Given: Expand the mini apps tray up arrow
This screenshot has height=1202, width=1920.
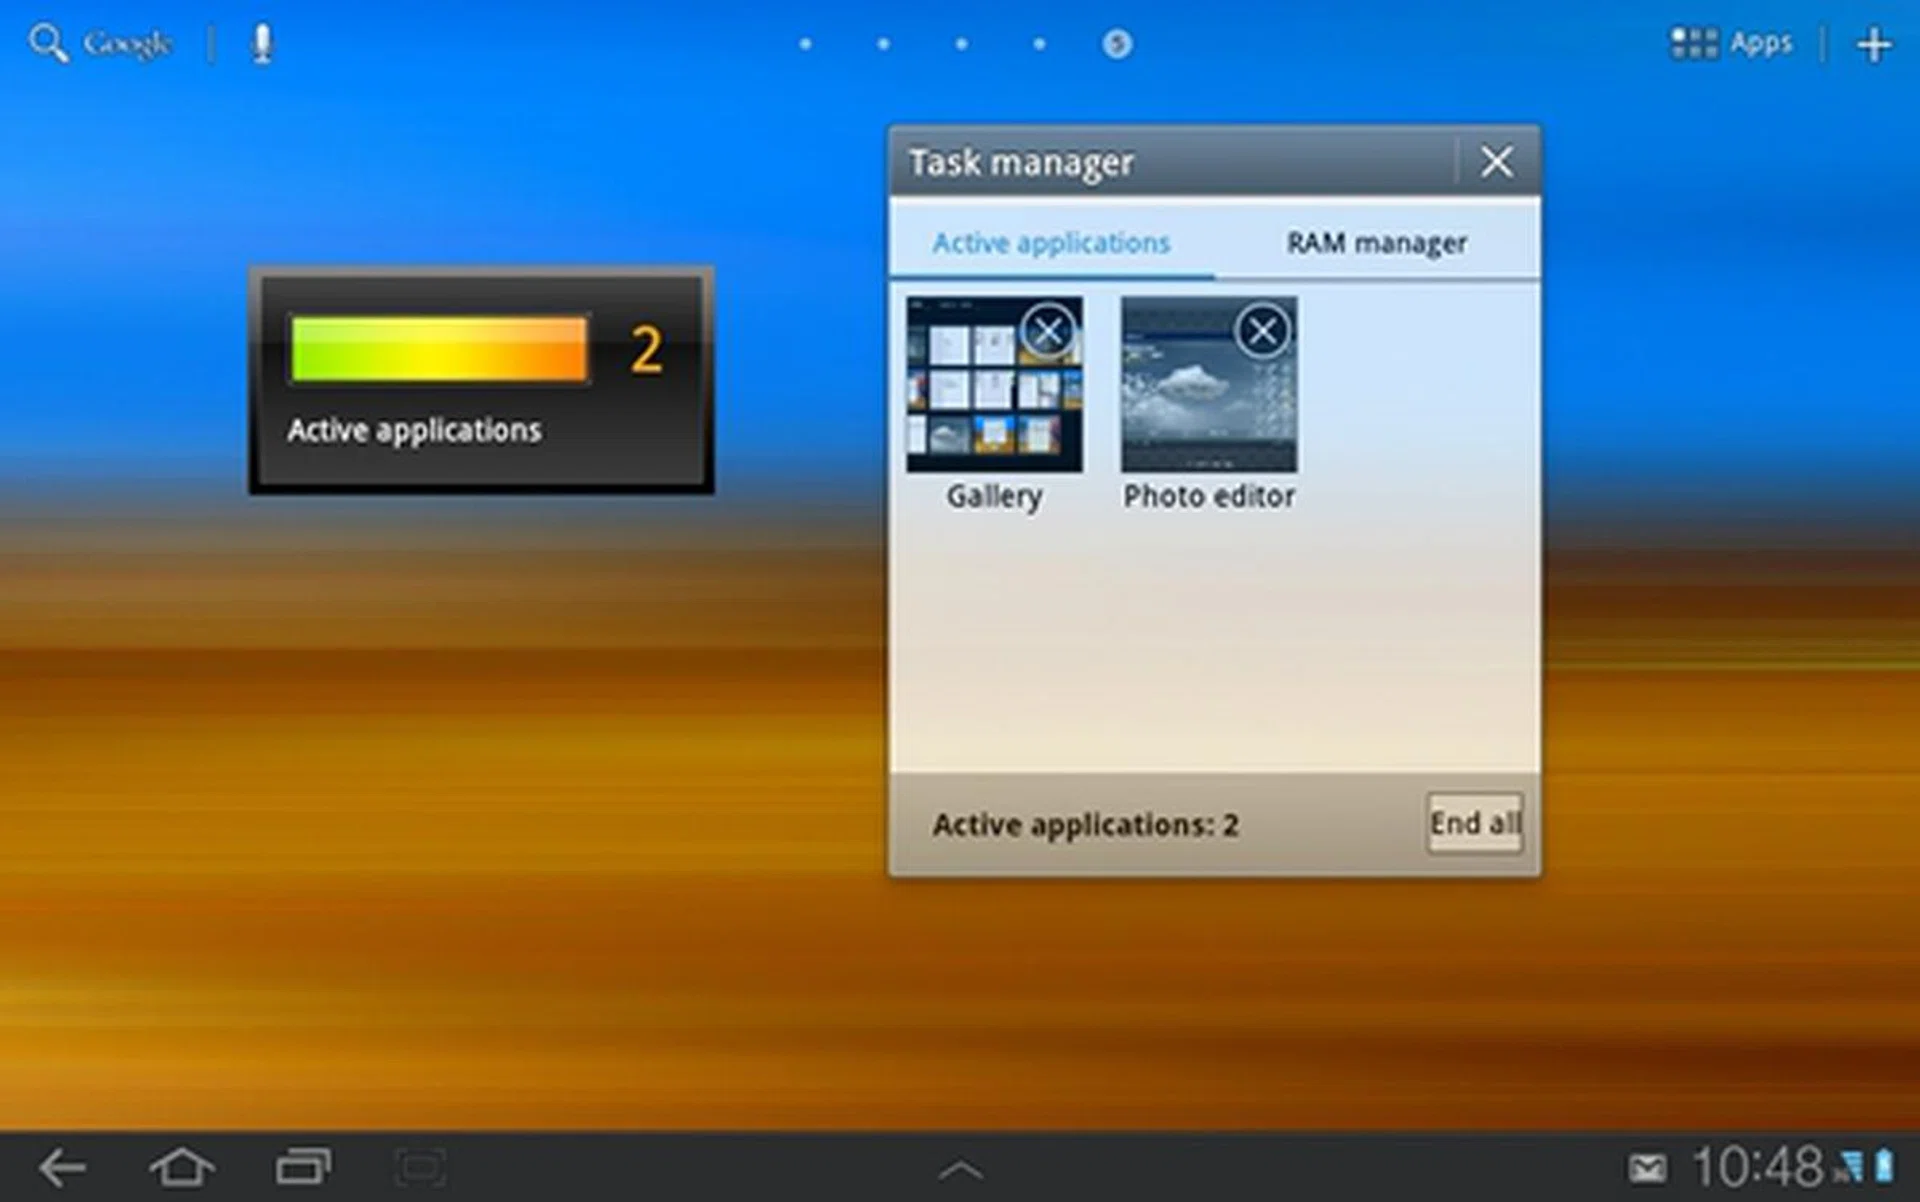Looking at the screenshot, I should tap(960, 1169).
